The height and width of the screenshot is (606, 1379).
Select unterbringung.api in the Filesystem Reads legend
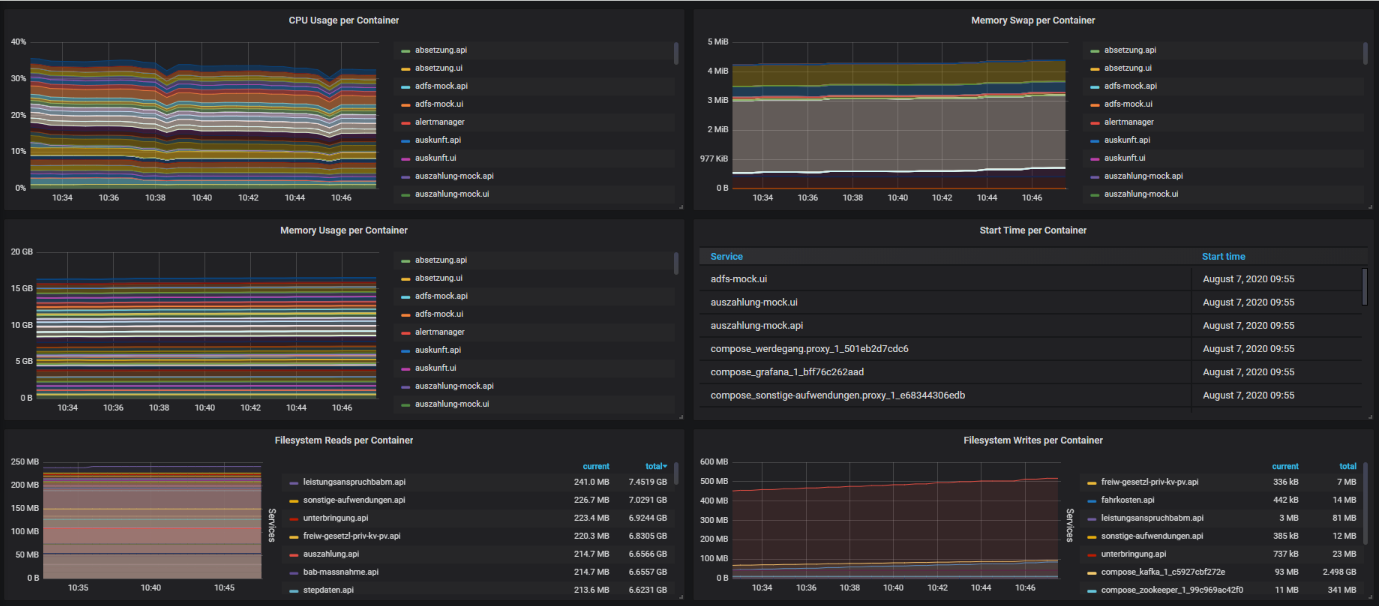(x=335, y=518)
